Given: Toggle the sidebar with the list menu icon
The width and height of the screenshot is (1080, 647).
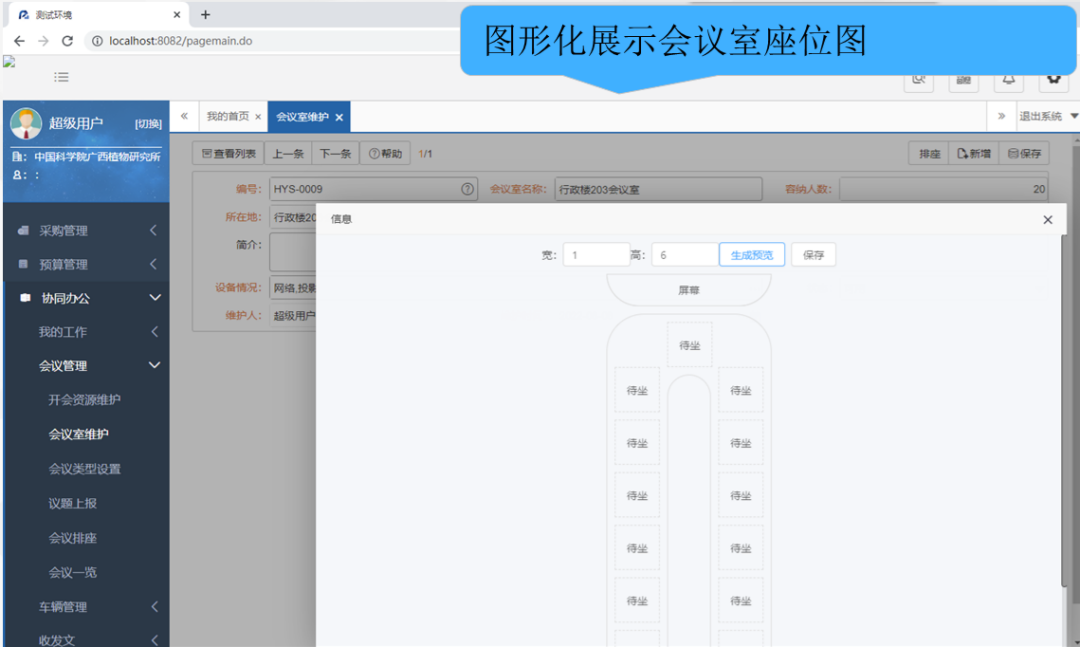Looking at the screenshot, I should point(61,77).
